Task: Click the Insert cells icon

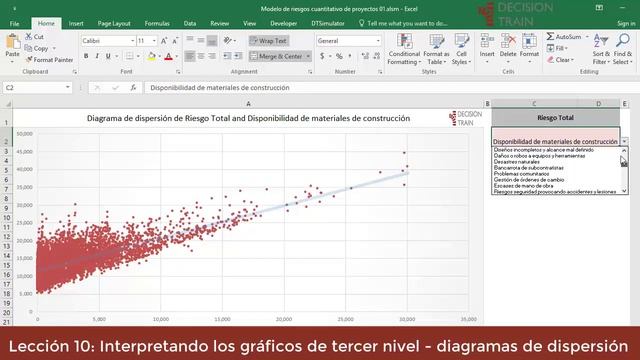Action: (x=487, y=41)
